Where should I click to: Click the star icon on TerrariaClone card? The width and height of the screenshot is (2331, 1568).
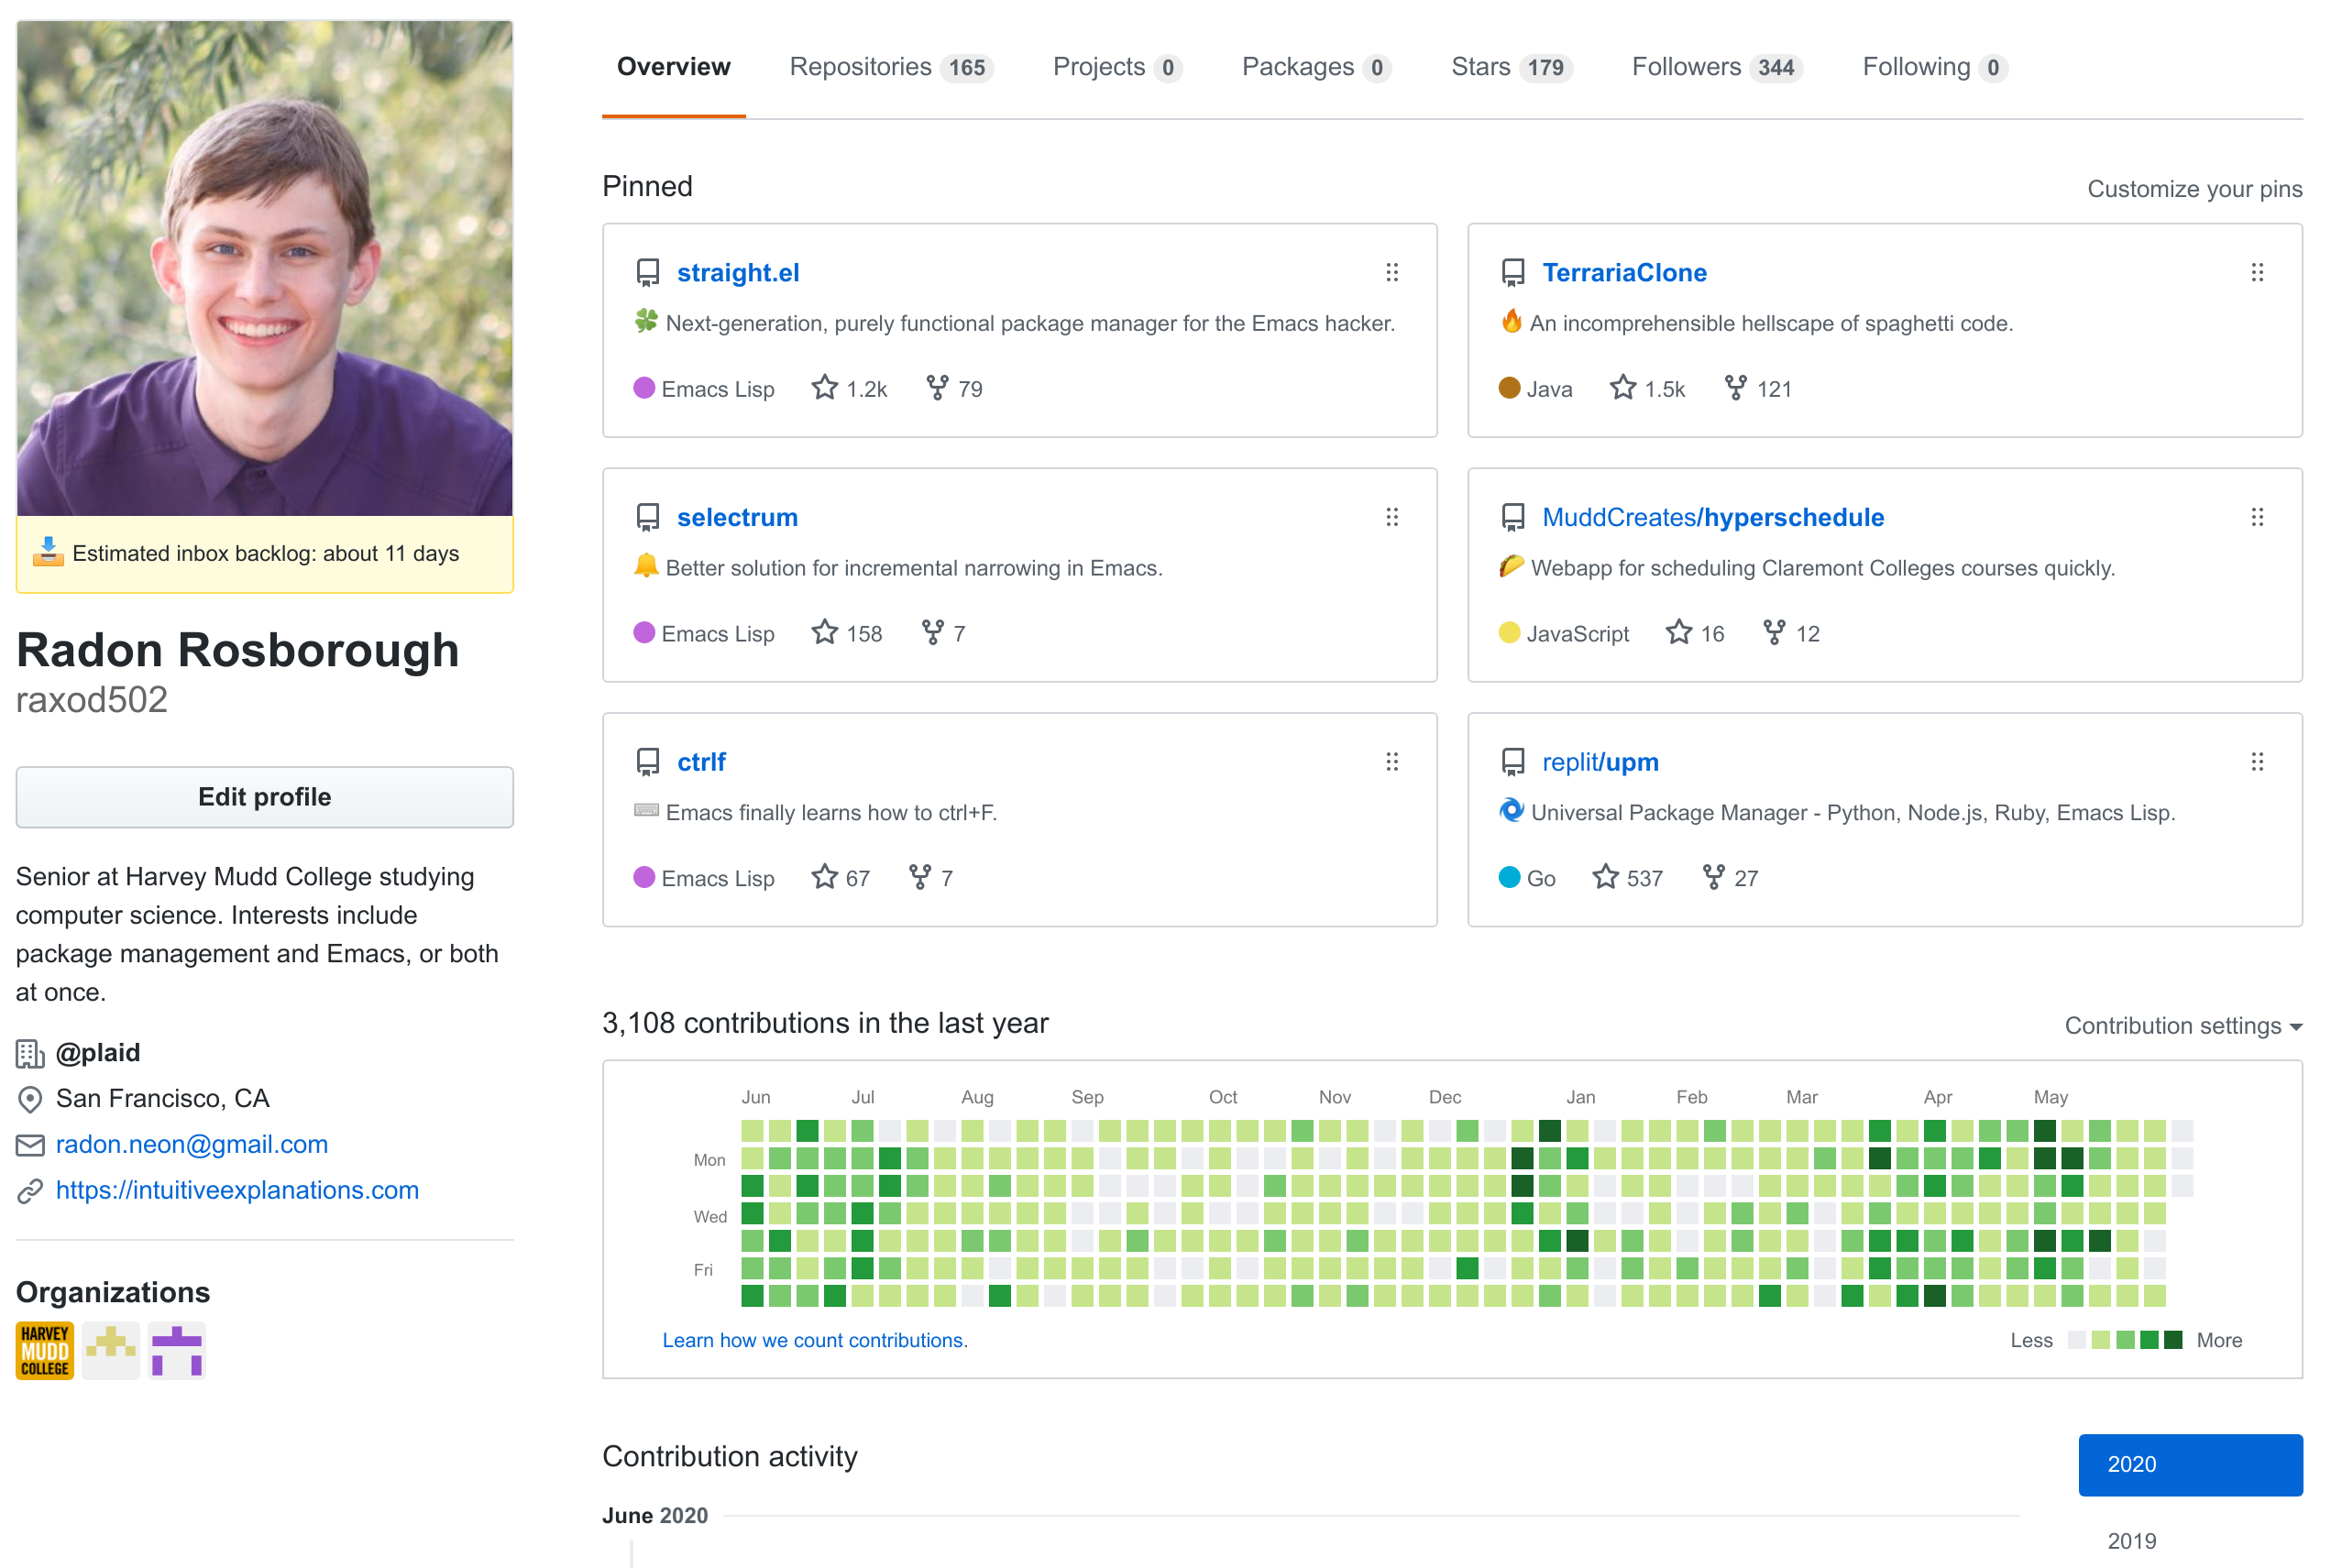point(1622,388)
